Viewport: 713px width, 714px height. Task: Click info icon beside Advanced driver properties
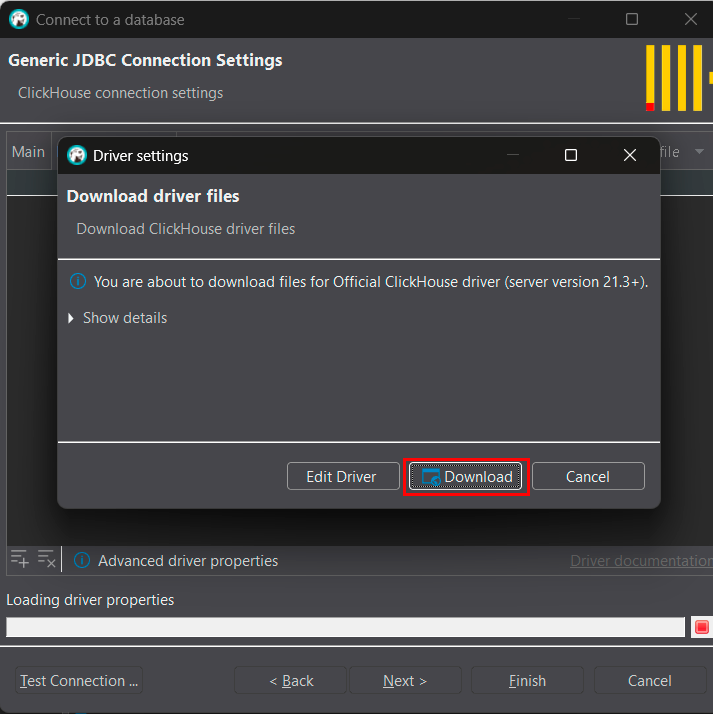(82, 561)
